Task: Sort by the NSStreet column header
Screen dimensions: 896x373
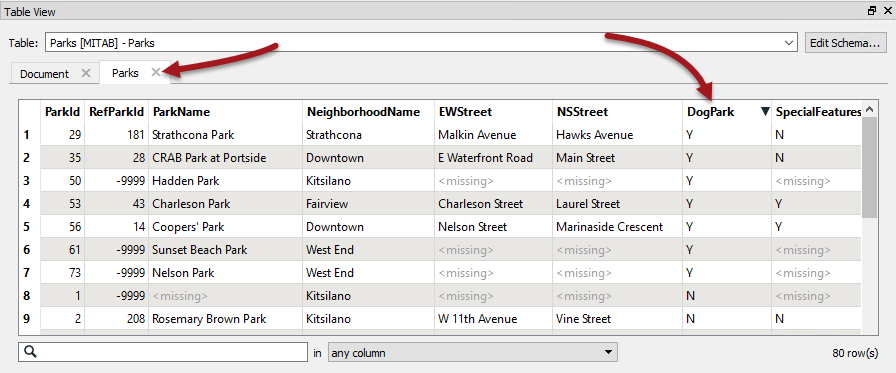Action: tap(618, 112)
